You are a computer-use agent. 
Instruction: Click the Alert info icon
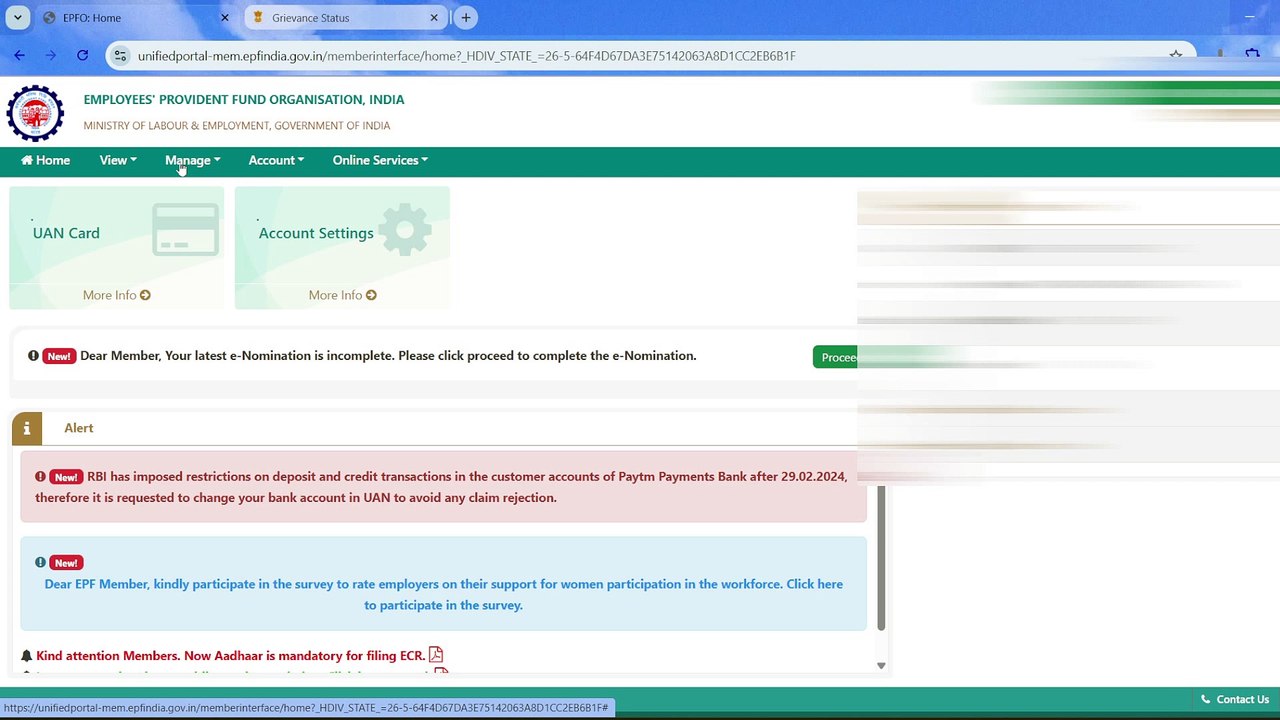(x=27, y=428)
